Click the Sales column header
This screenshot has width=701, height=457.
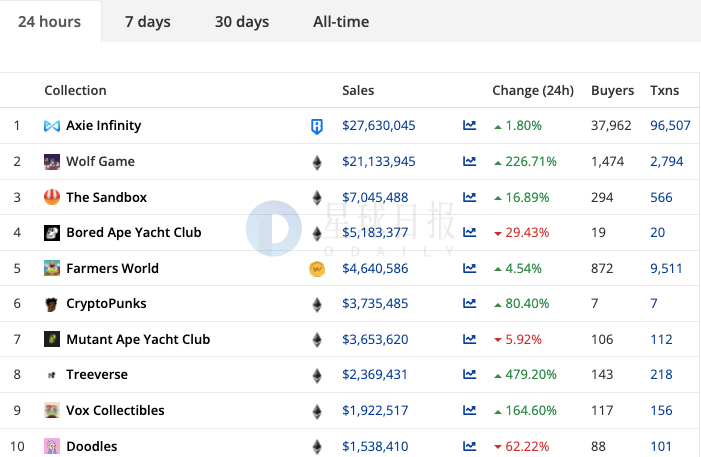click(x=358, y=90)
